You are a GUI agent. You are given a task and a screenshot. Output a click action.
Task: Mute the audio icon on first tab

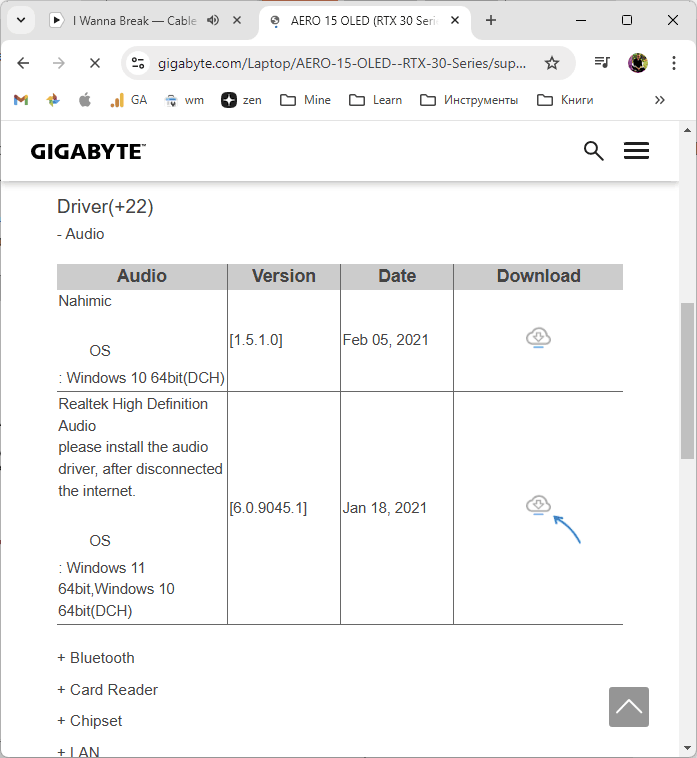(213, 20)
